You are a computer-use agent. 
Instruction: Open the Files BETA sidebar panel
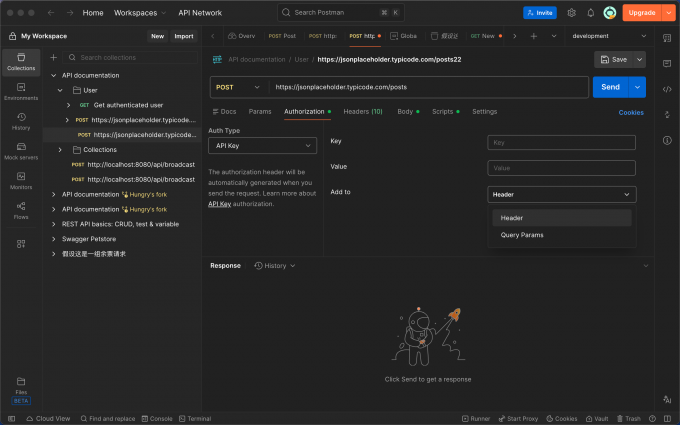[21, 390]
